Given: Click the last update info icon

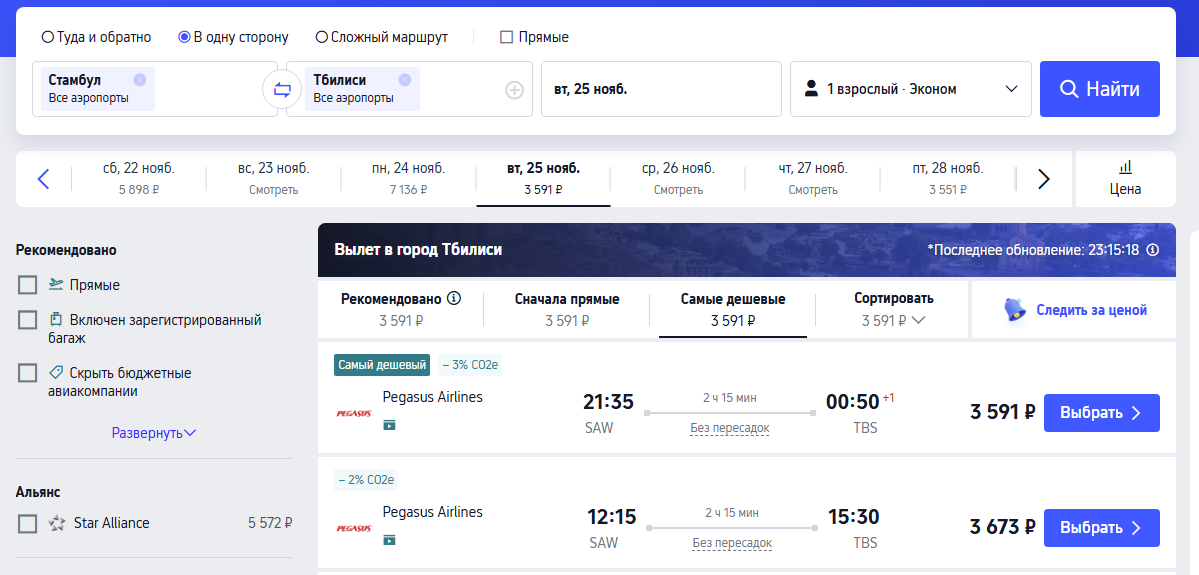Looking at the screenshot, I should coord(1153,250).
